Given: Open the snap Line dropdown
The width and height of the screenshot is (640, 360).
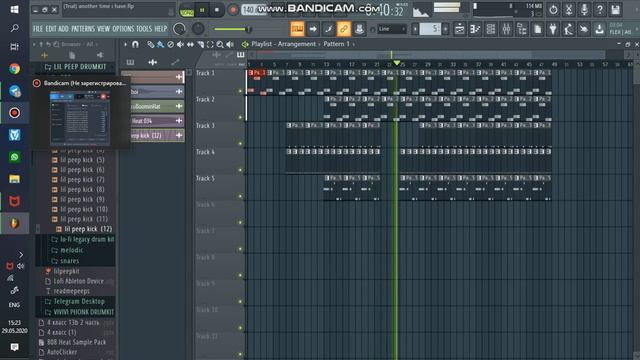Looking at the screenshot, I should 392,29.
